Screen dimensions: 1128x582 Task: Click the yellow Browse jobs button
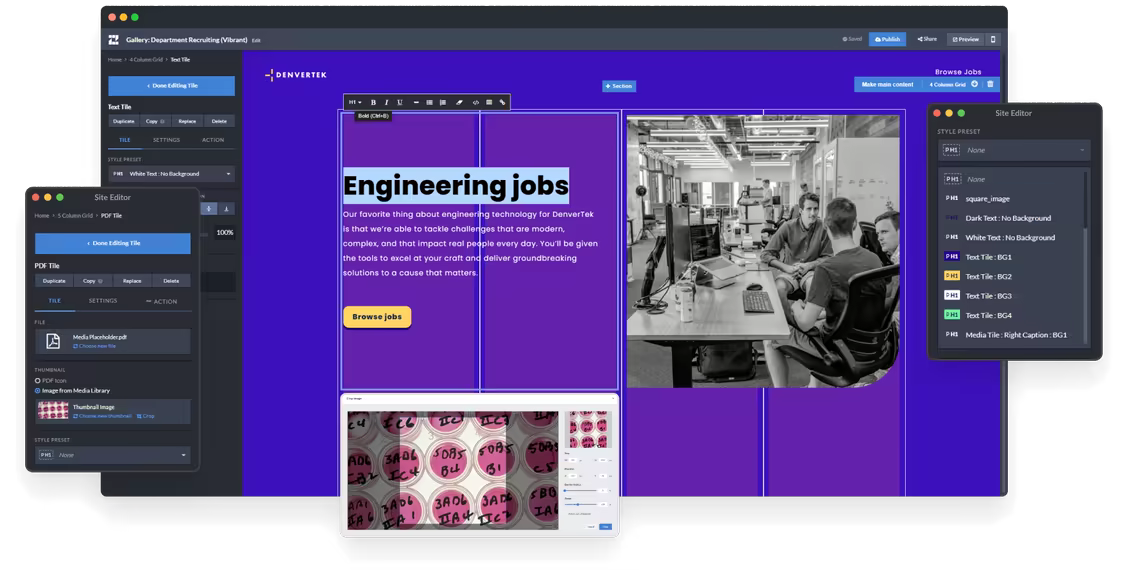(377, 317)
